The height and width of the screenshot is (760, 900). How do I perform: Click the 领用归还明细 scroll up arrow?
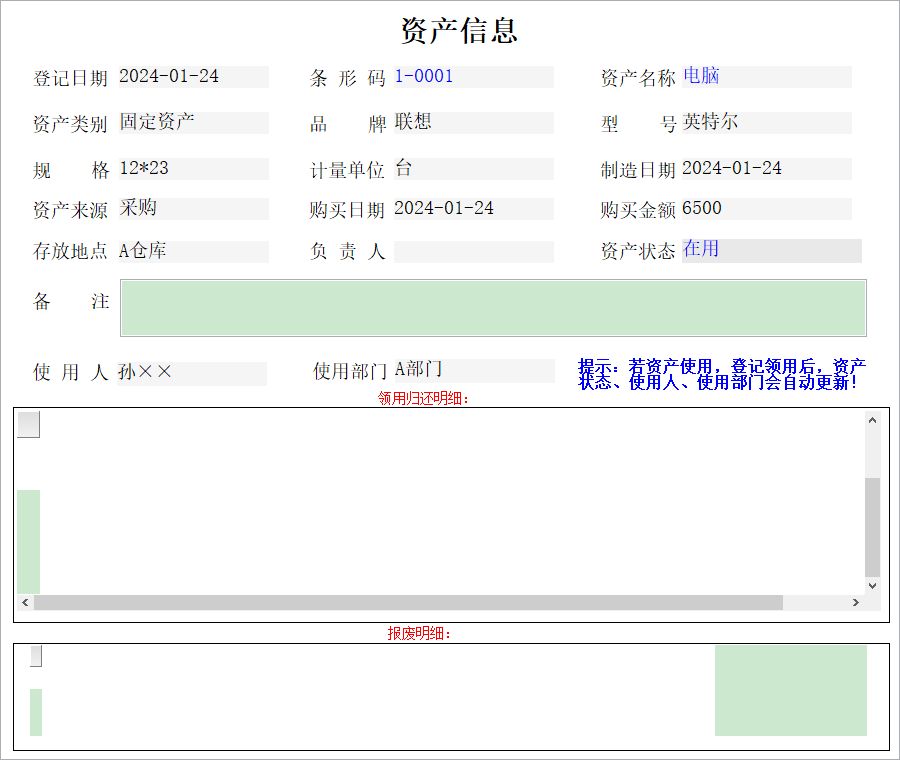point(872,420)
